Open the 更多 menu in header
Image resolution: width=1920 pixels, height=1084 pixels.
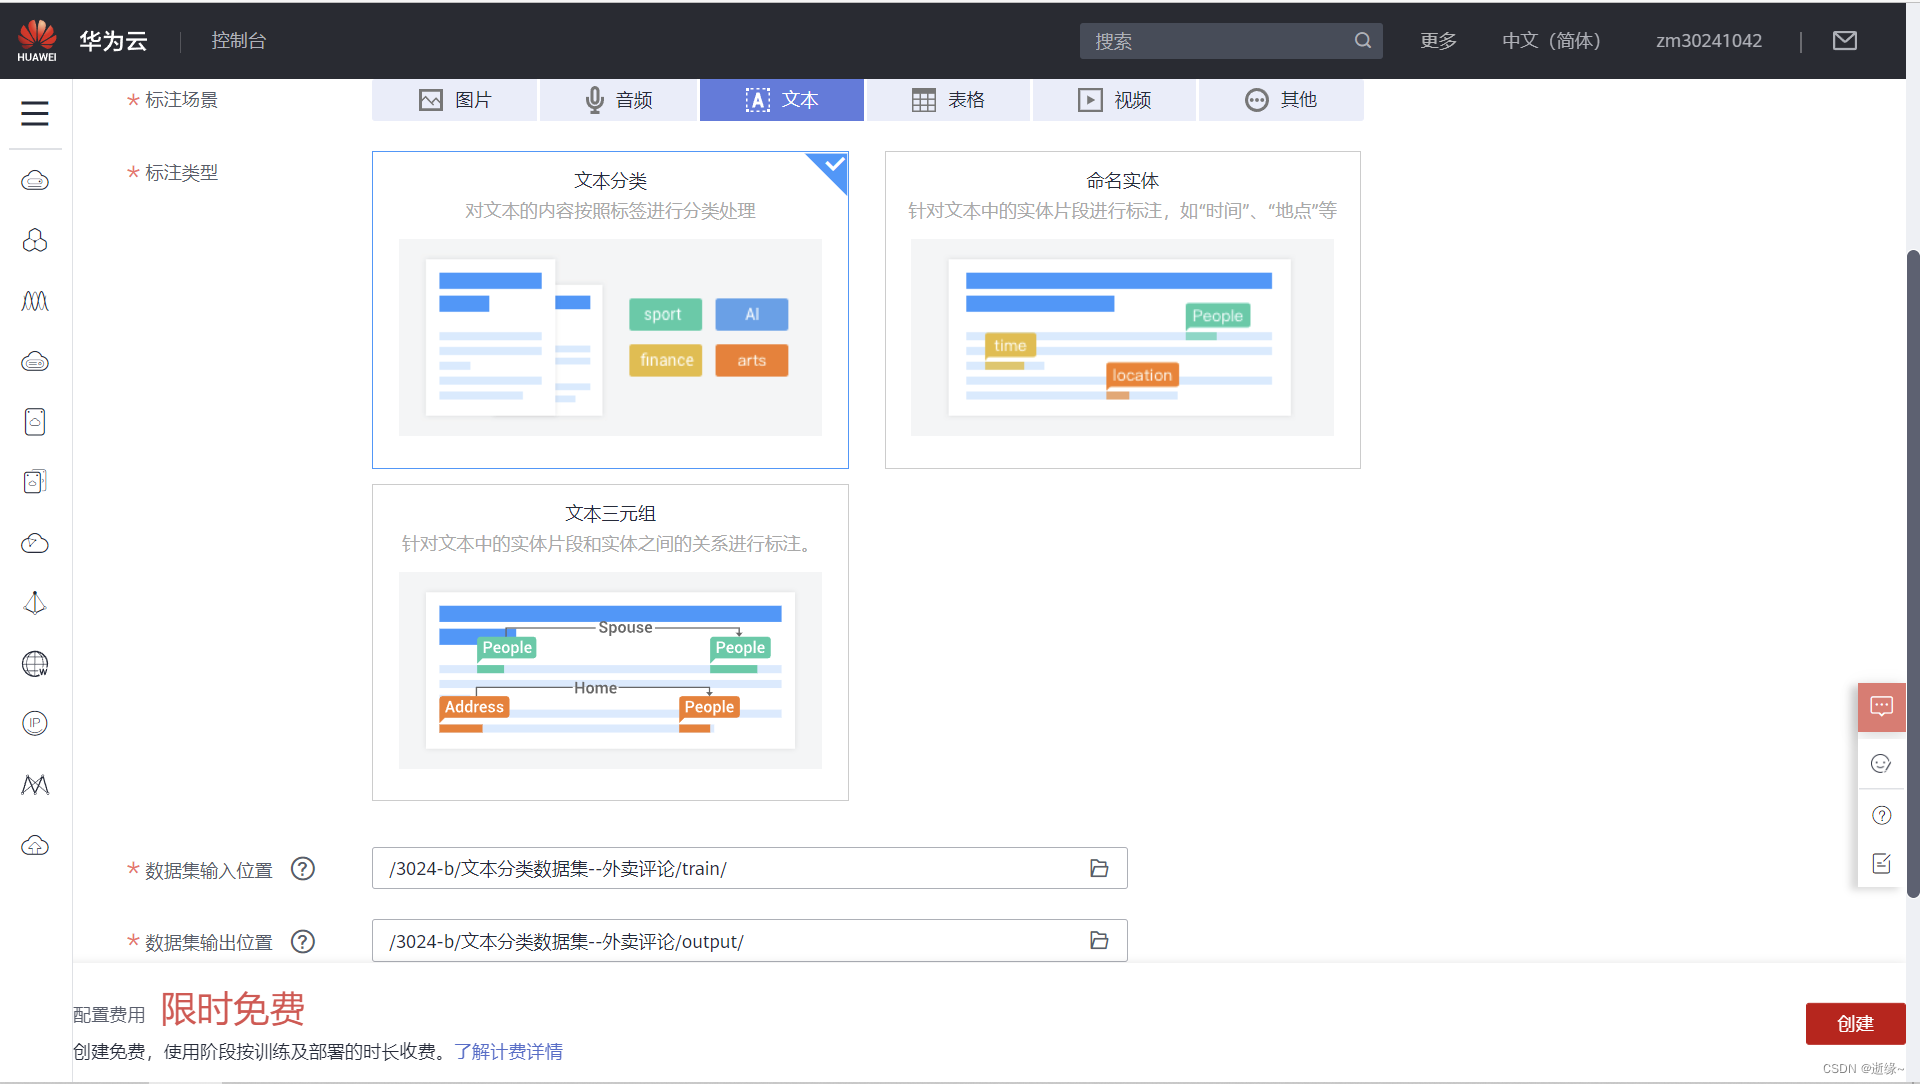1438,40
